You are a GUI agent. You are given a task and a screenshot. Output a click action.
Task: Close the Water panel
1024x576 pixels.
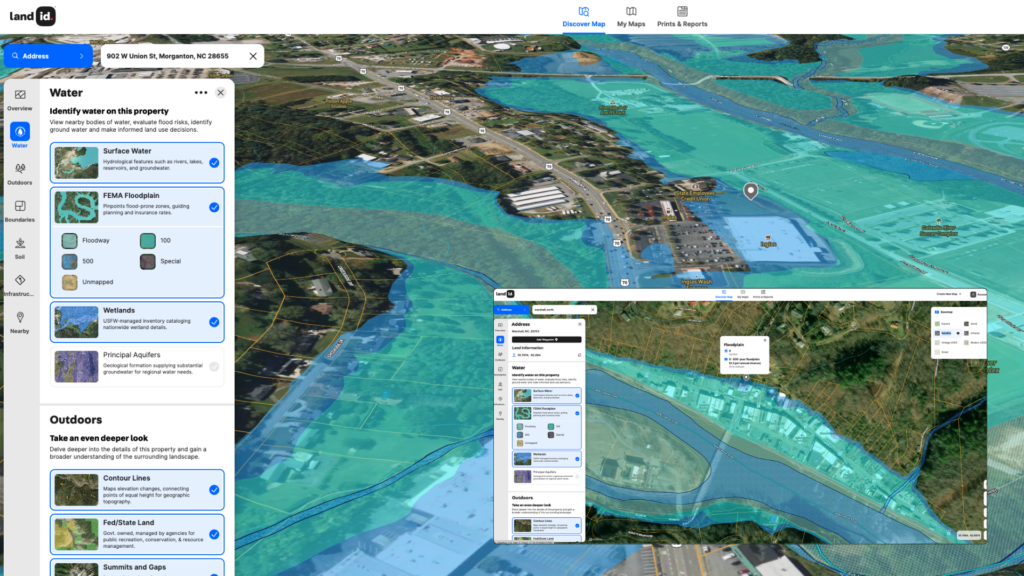coord(221,92)
